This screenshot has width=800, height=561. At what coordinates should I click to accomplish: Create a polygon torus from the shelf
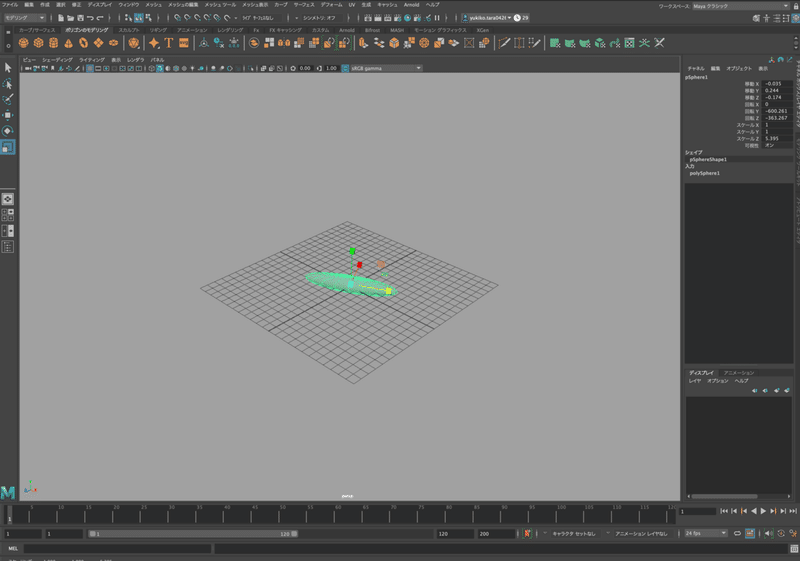coord(83,43)
